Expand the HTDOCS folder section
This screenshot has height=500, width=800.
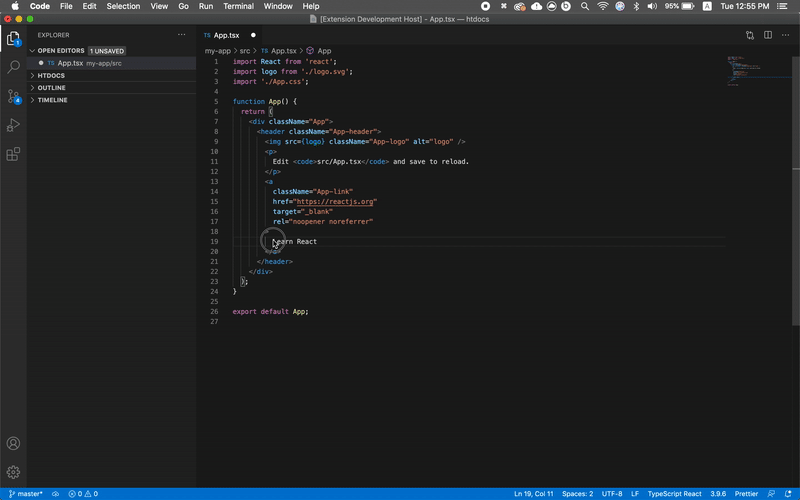coord(51,75)
